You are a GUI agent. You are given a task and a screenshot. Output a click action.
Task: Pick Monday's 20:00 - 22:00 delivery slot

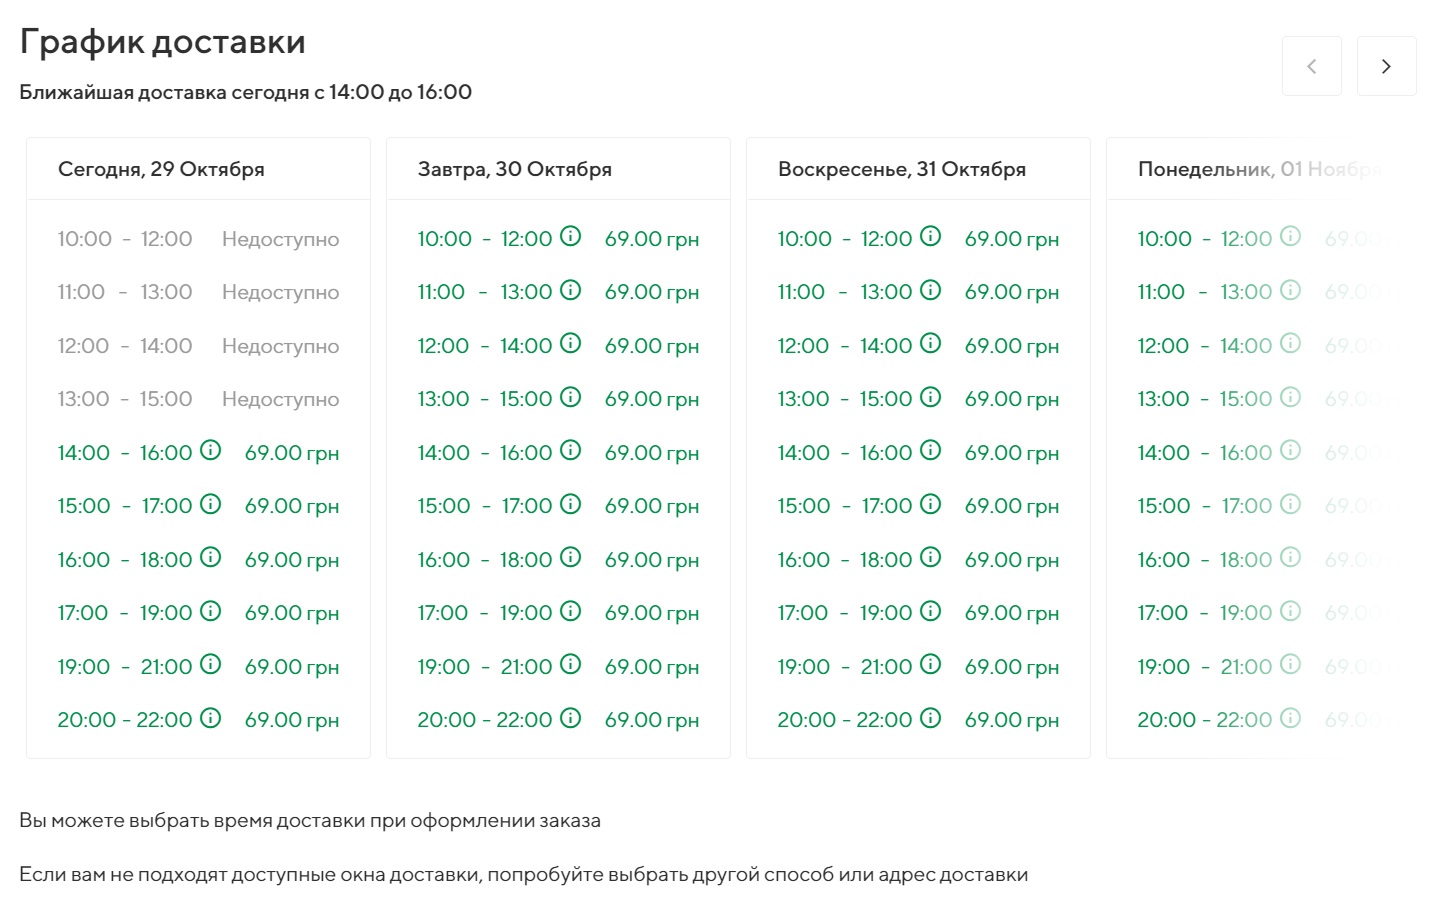point(1204,720)
